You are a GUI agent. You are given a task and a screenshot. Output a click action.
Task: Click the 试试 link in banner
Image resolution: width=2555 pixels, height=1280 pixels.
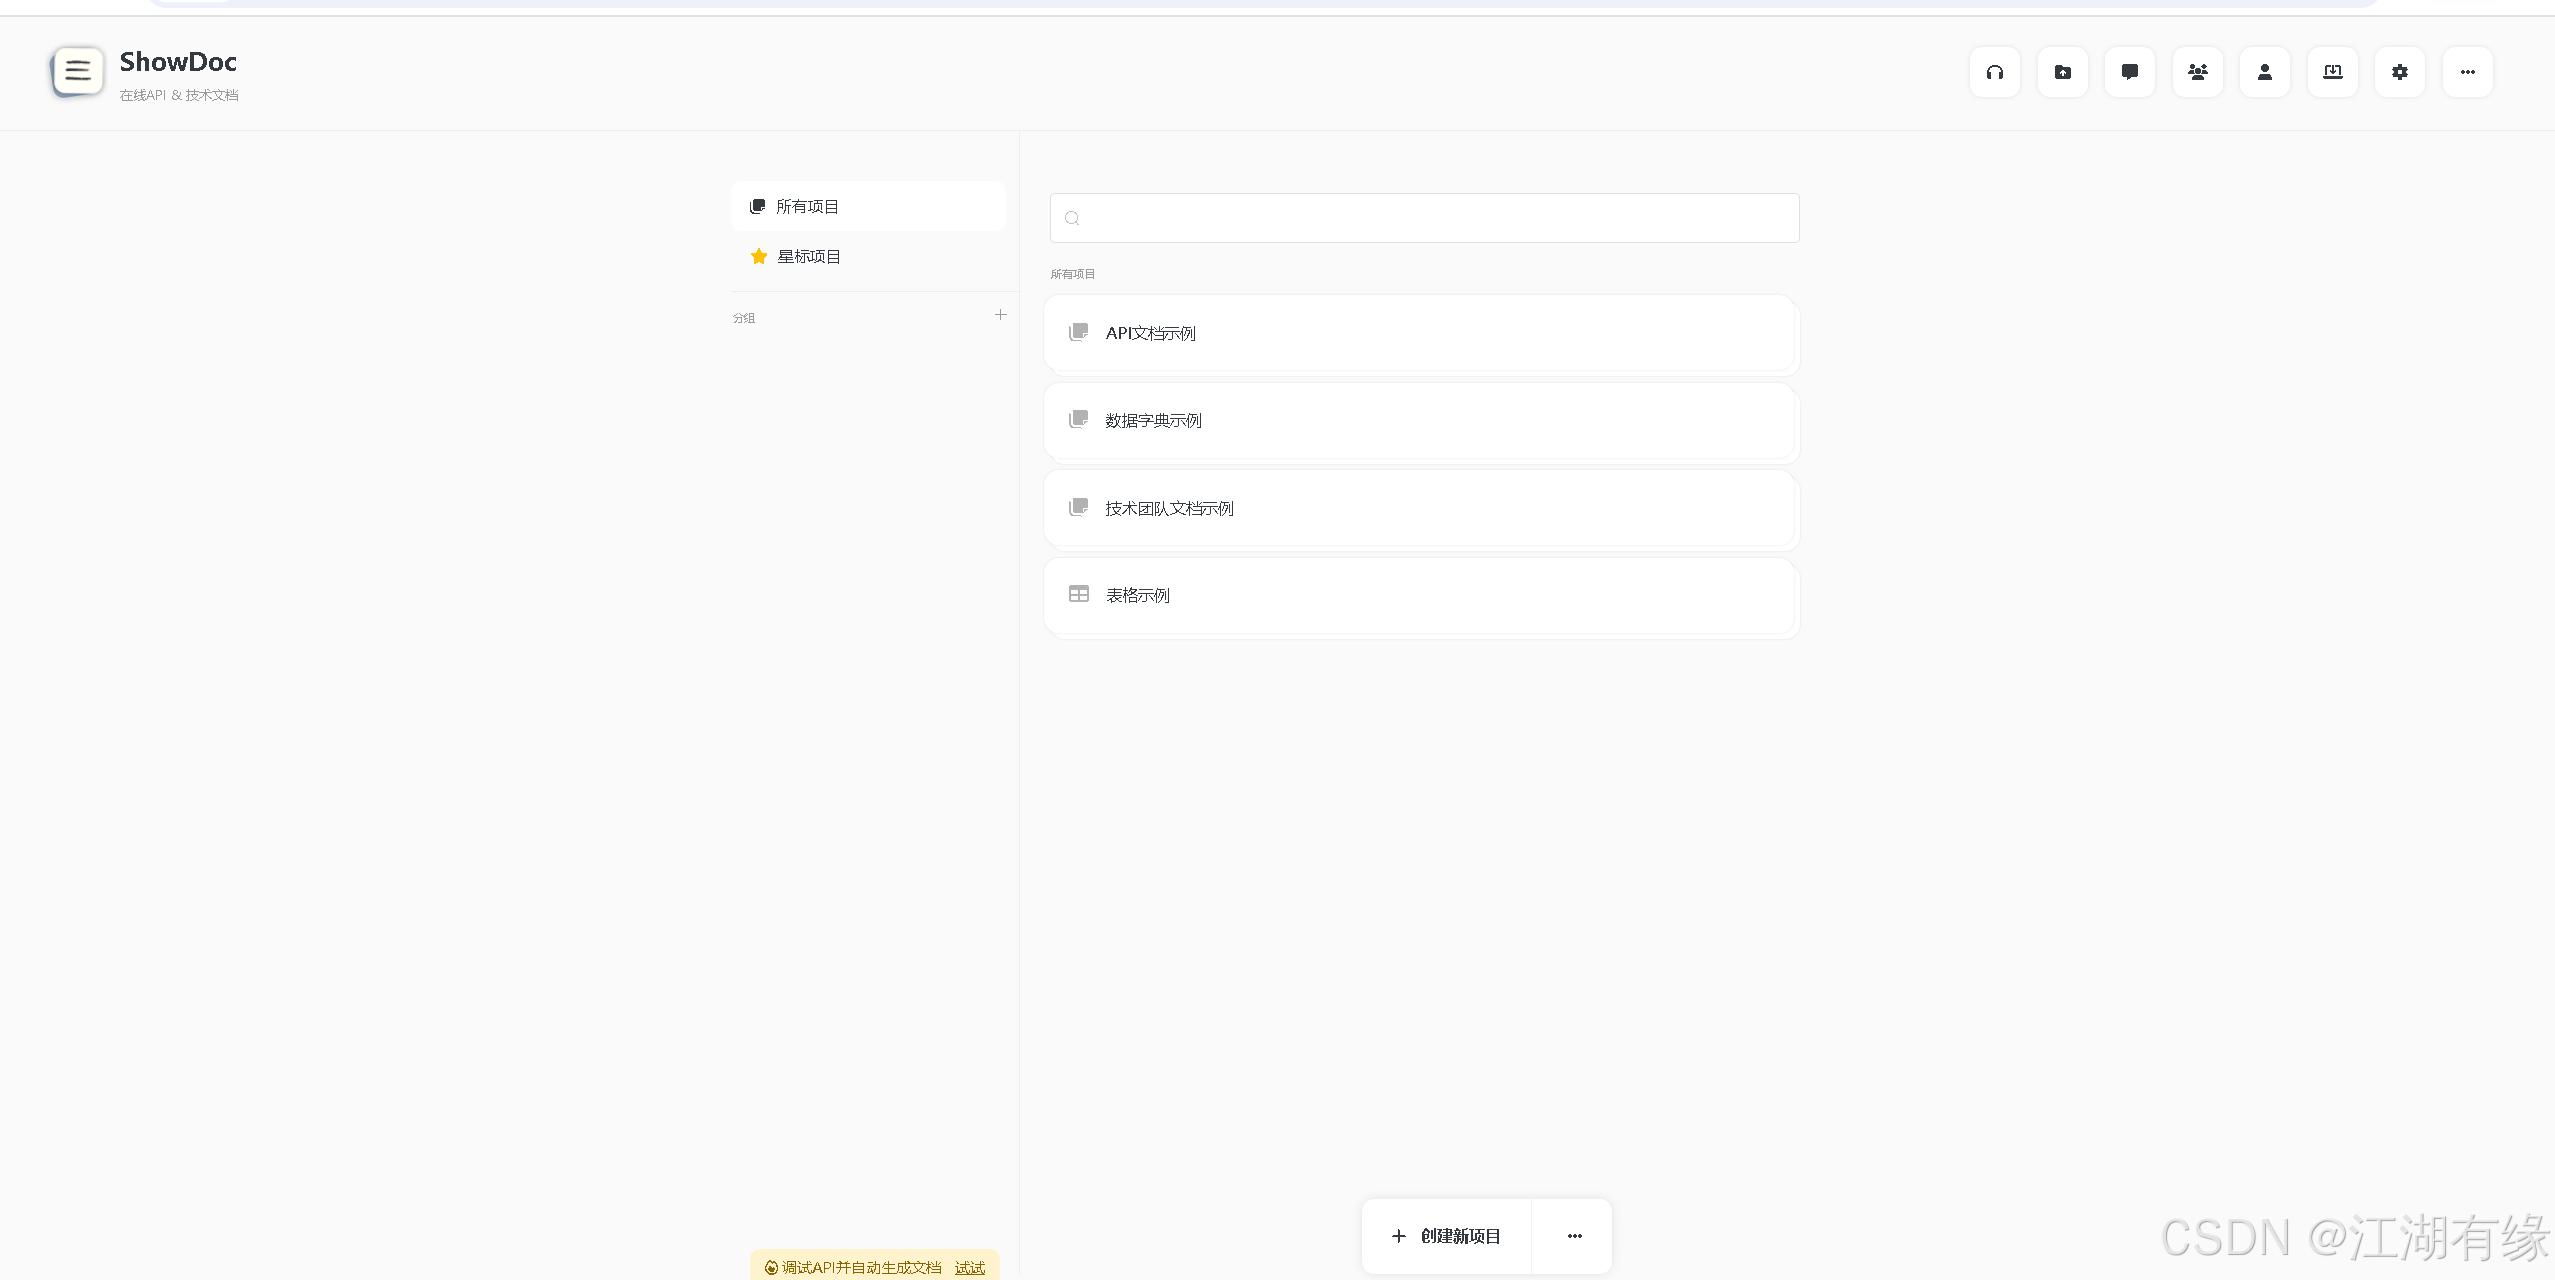coord(969,1268)
